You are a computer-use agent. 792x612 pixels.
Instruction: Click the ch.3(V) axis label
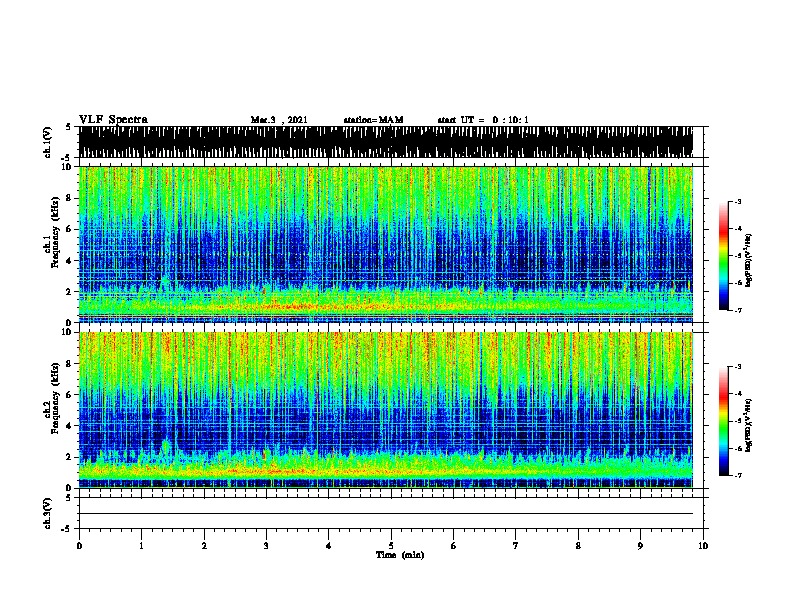[x=48, y=513]
